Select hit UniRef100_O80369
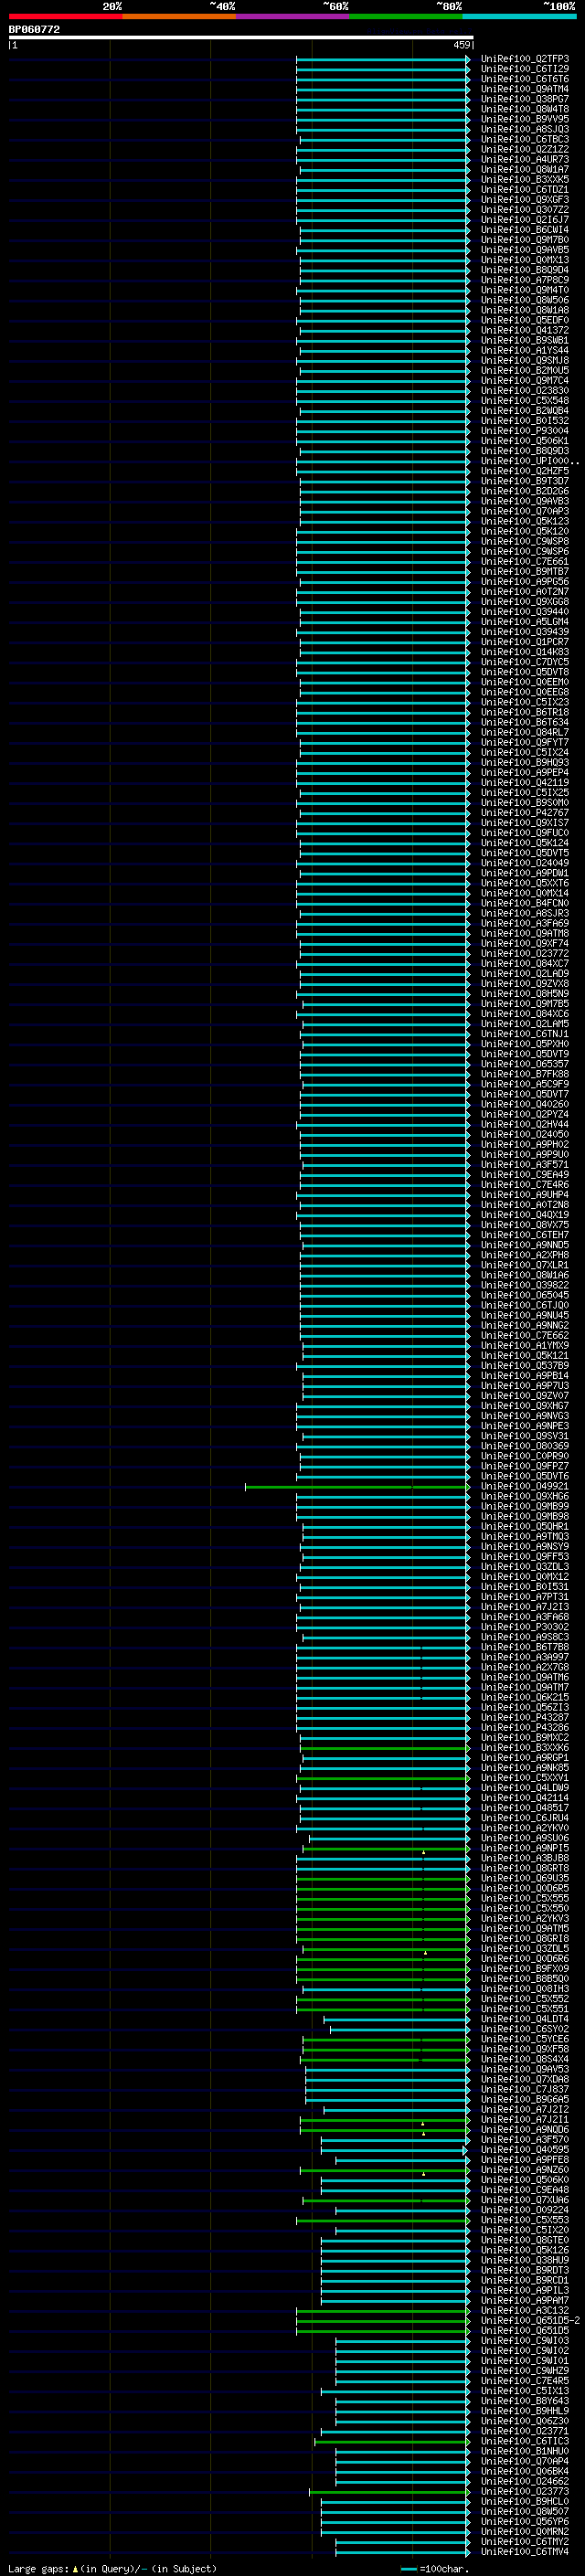The image size is (585, 2576). (524, 1446)
